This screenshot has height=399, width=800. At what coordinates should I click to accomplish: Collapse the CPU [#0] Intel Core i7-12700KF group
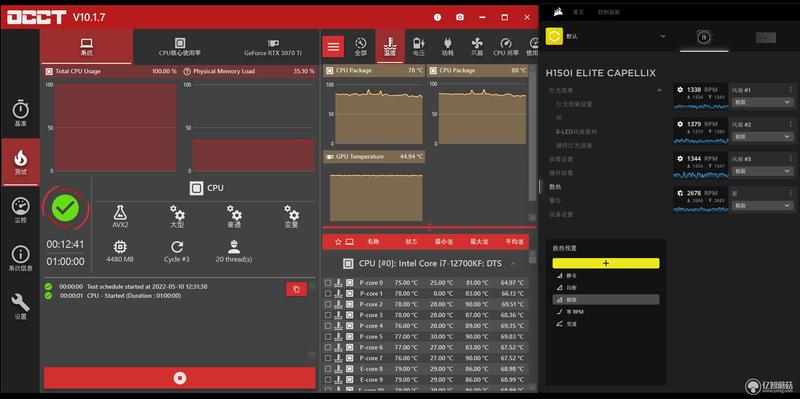click(513, 264)
